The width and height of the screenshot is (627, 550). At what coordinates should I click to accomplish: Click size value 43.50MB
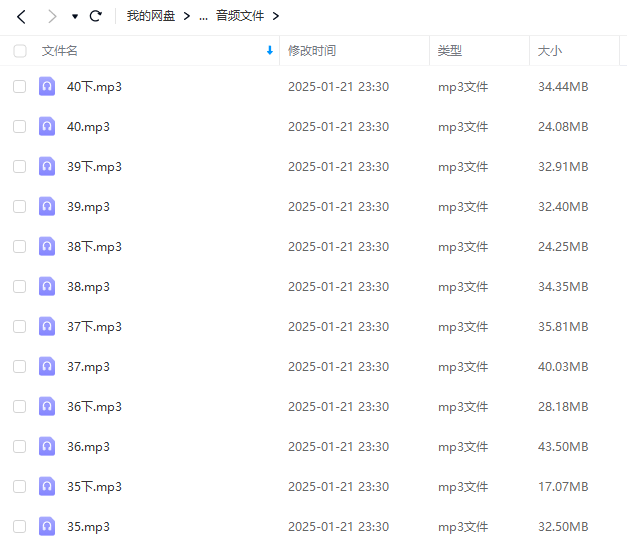tap(563, 446)
